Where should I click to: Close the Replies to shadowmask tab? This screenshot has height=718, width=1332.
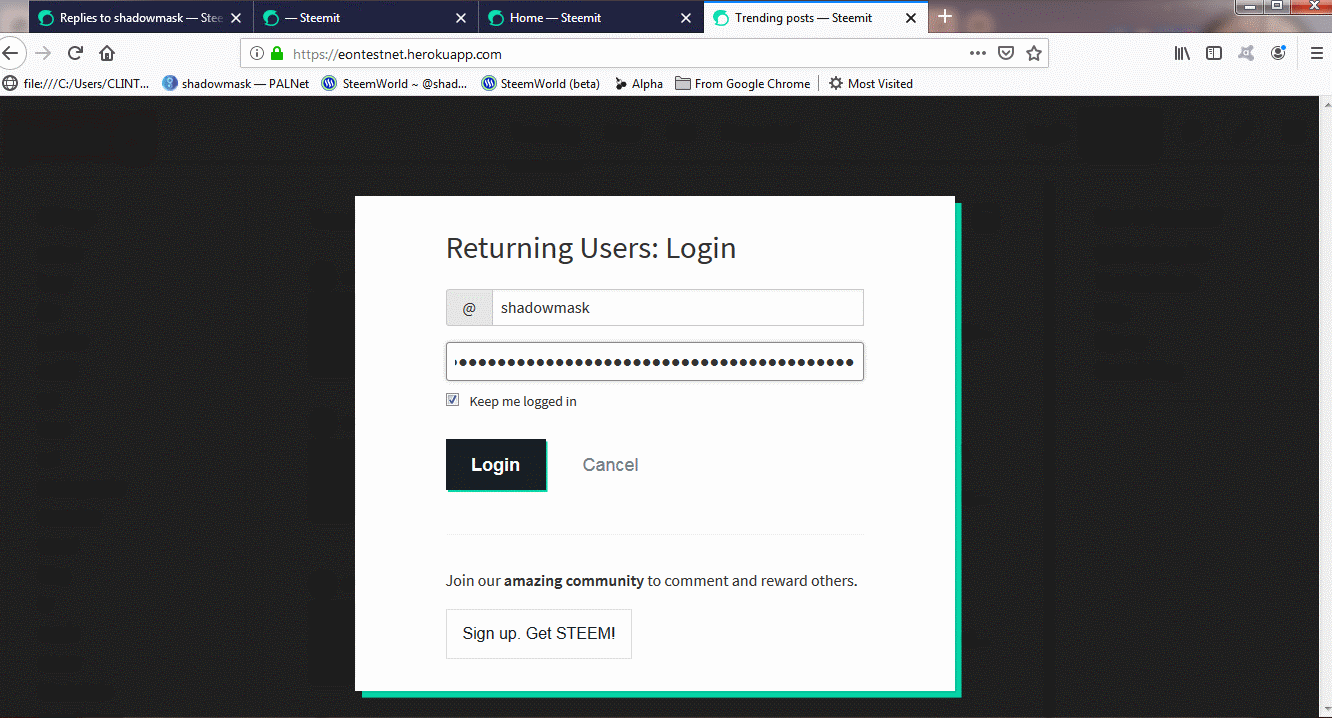coord(236,18)
